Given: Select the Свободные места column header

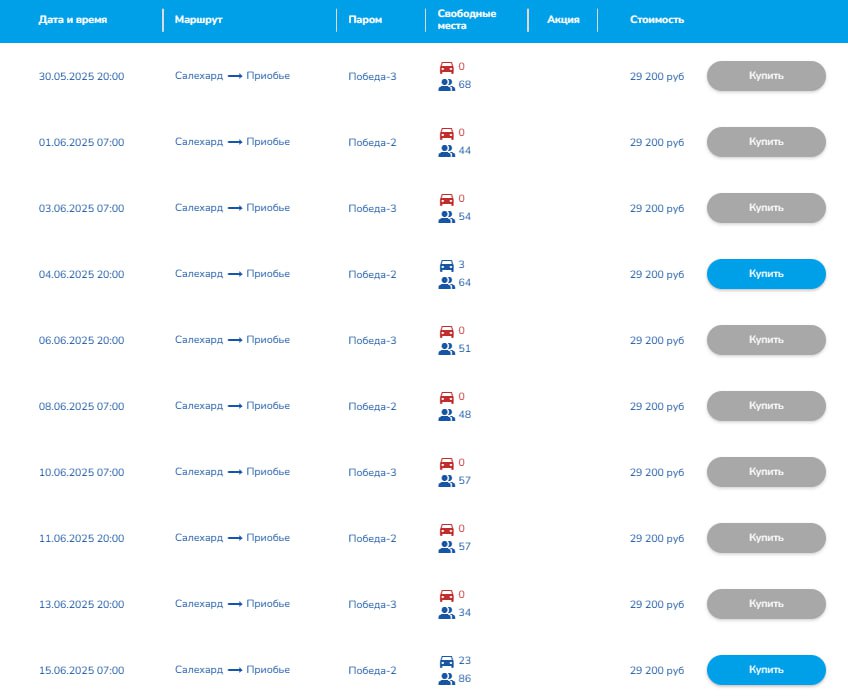Looking at the screenshot, I should pyautogui.click(x=467, y=20).
